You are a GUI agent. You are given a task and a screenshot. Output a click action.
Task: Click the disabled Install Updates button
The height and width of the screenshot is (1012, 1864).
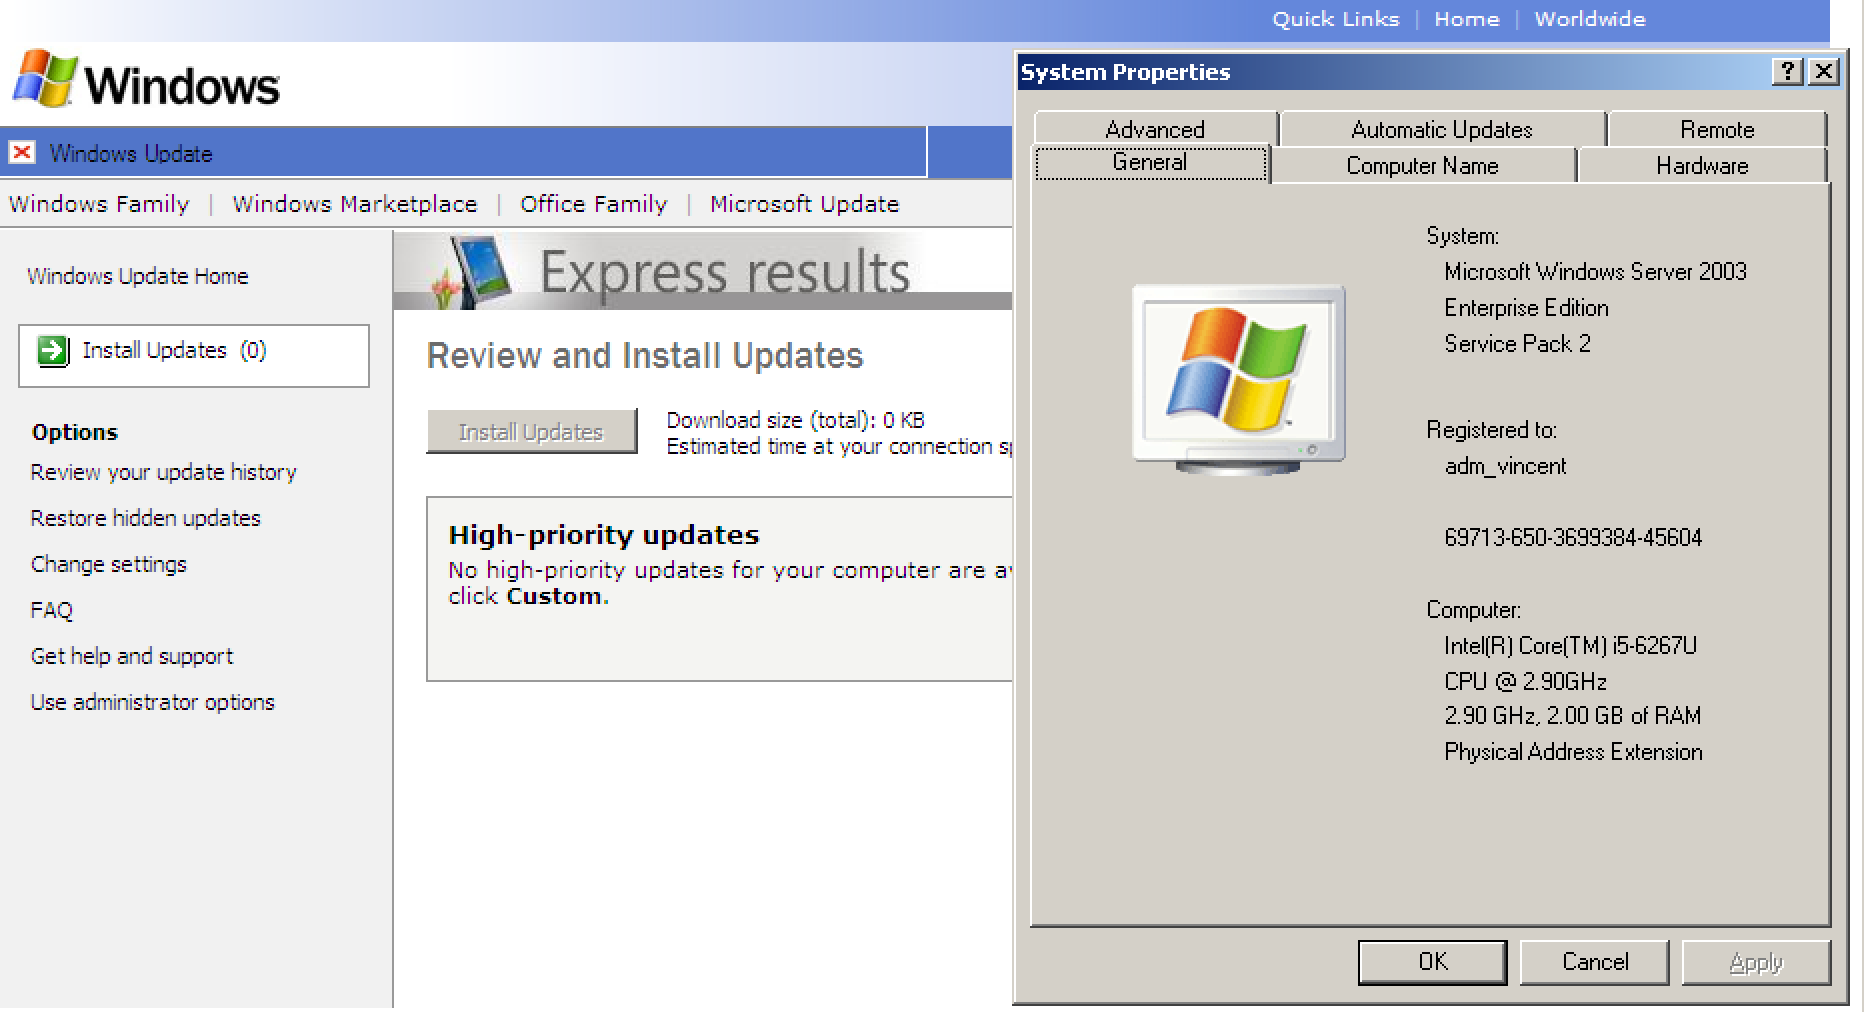[531, 432]
